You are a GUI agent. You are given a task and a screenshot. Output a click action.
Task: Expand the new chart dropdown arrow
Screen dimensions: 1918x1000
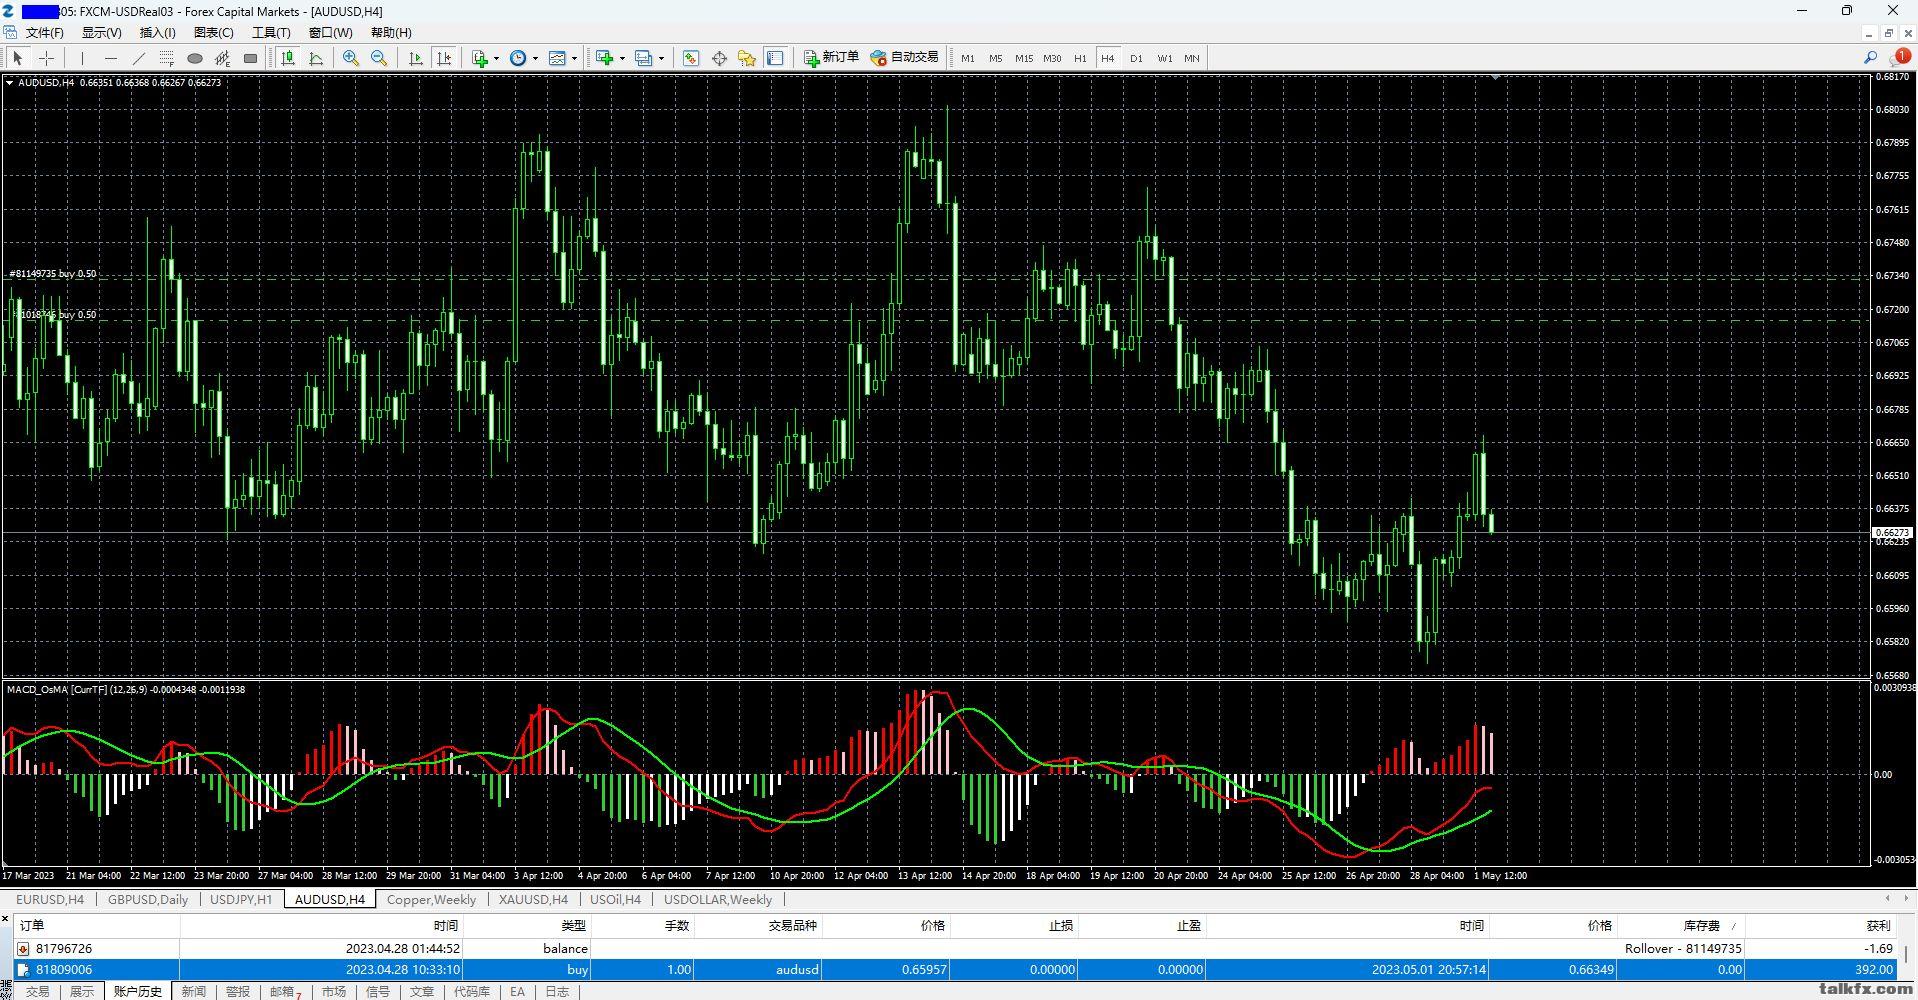(x=621, y=58)
